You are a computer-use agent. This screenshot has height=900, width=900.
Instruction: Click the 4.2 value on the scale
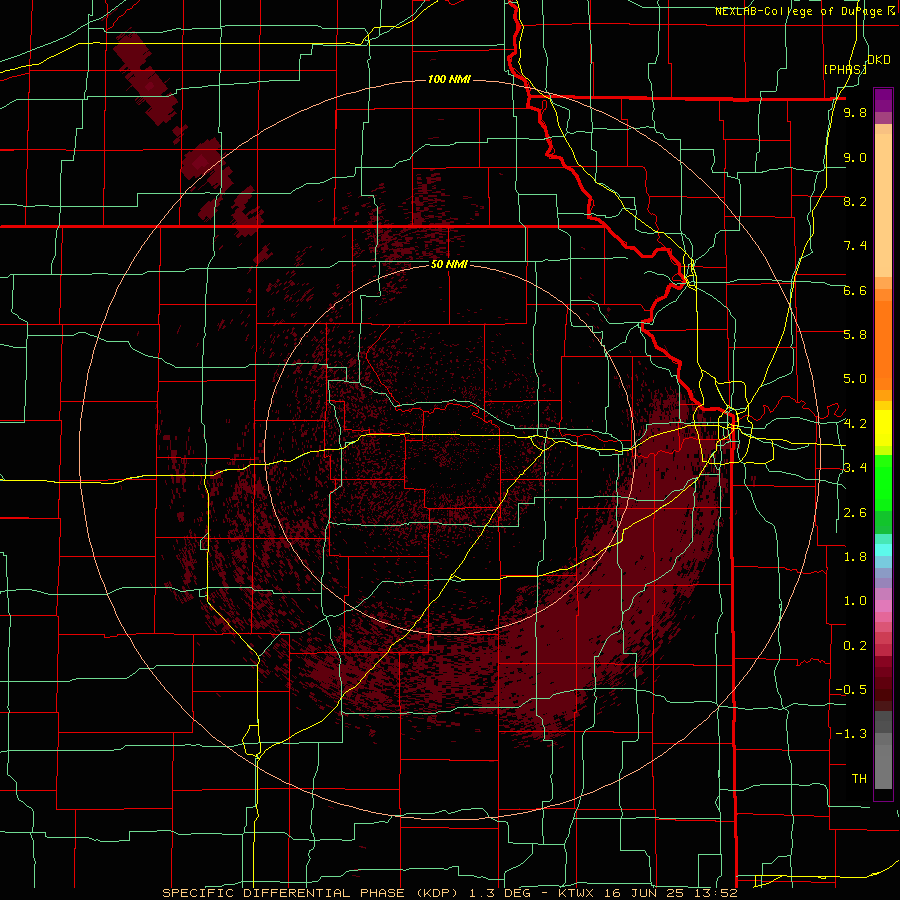pyautogui.click(x=855, y=424)
